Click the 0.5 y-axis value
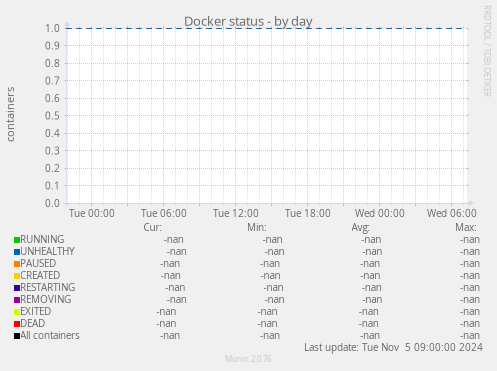 52,116
